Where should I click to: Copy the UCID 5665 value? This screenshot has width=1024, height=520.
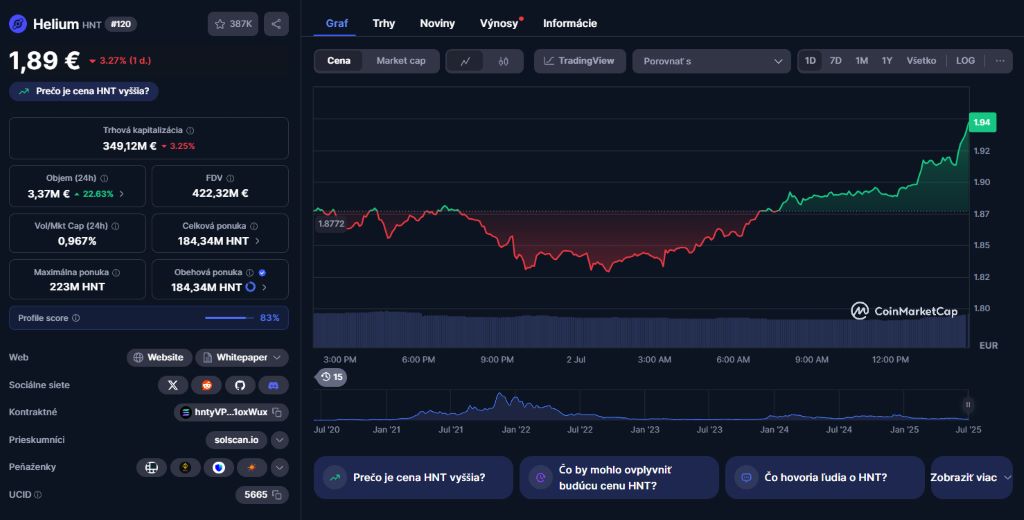click(277, 495)
